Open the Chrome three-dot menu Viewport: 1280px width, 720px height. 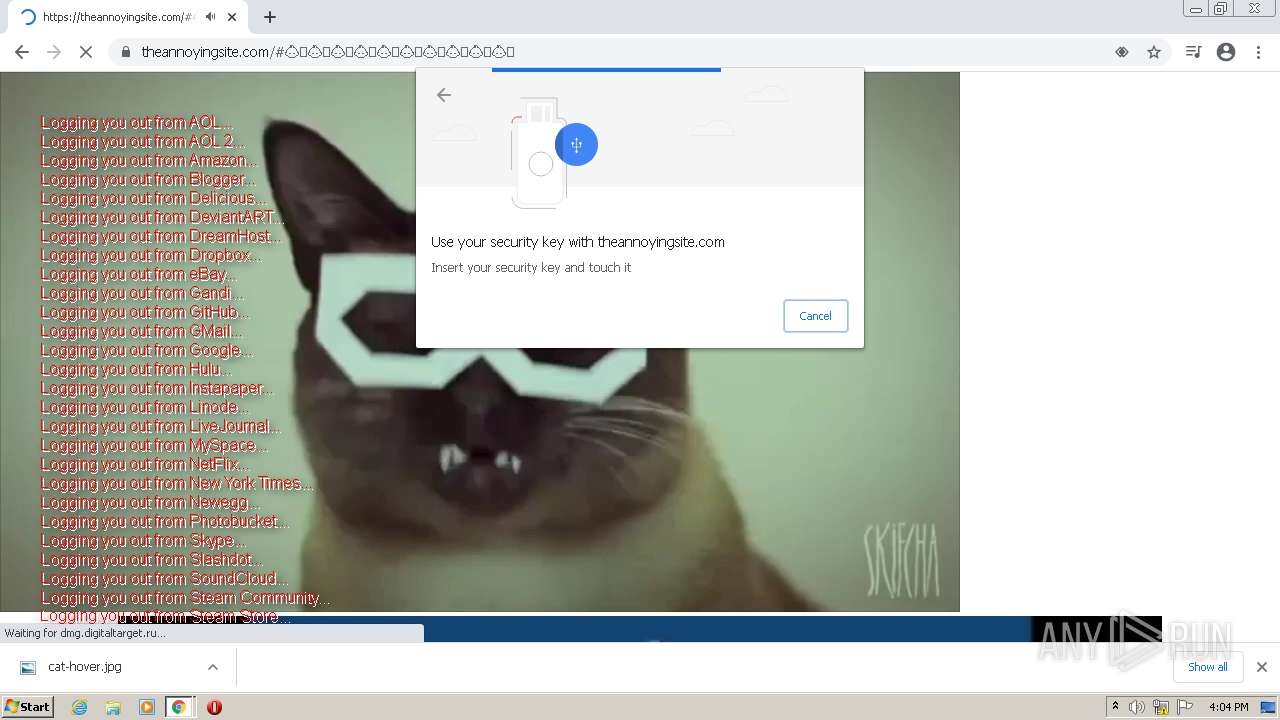(x=1258, y=52)
